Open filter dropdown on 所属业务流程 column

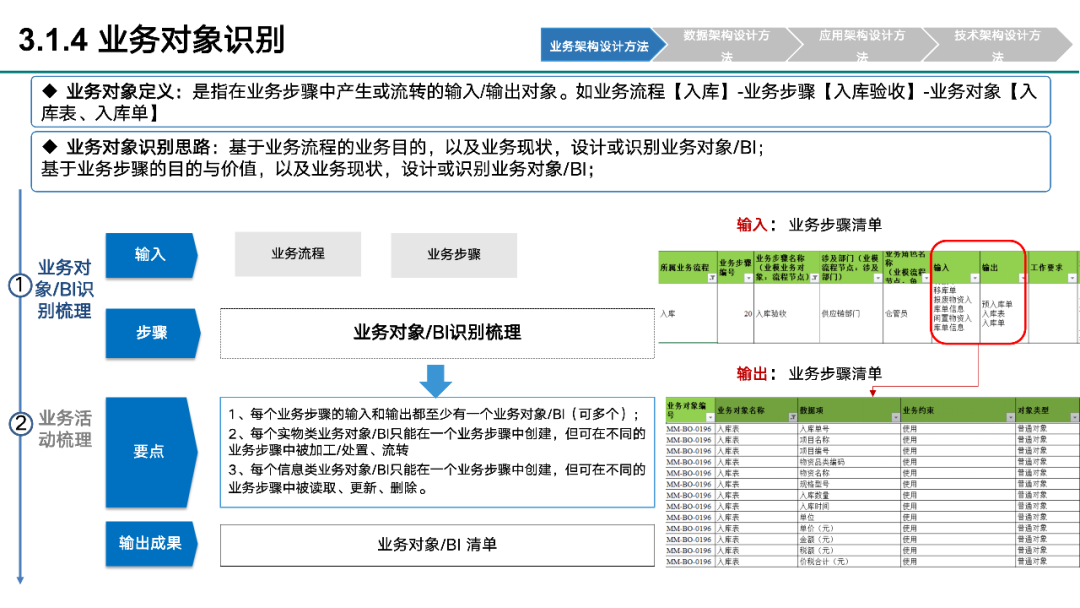(712, 278)
